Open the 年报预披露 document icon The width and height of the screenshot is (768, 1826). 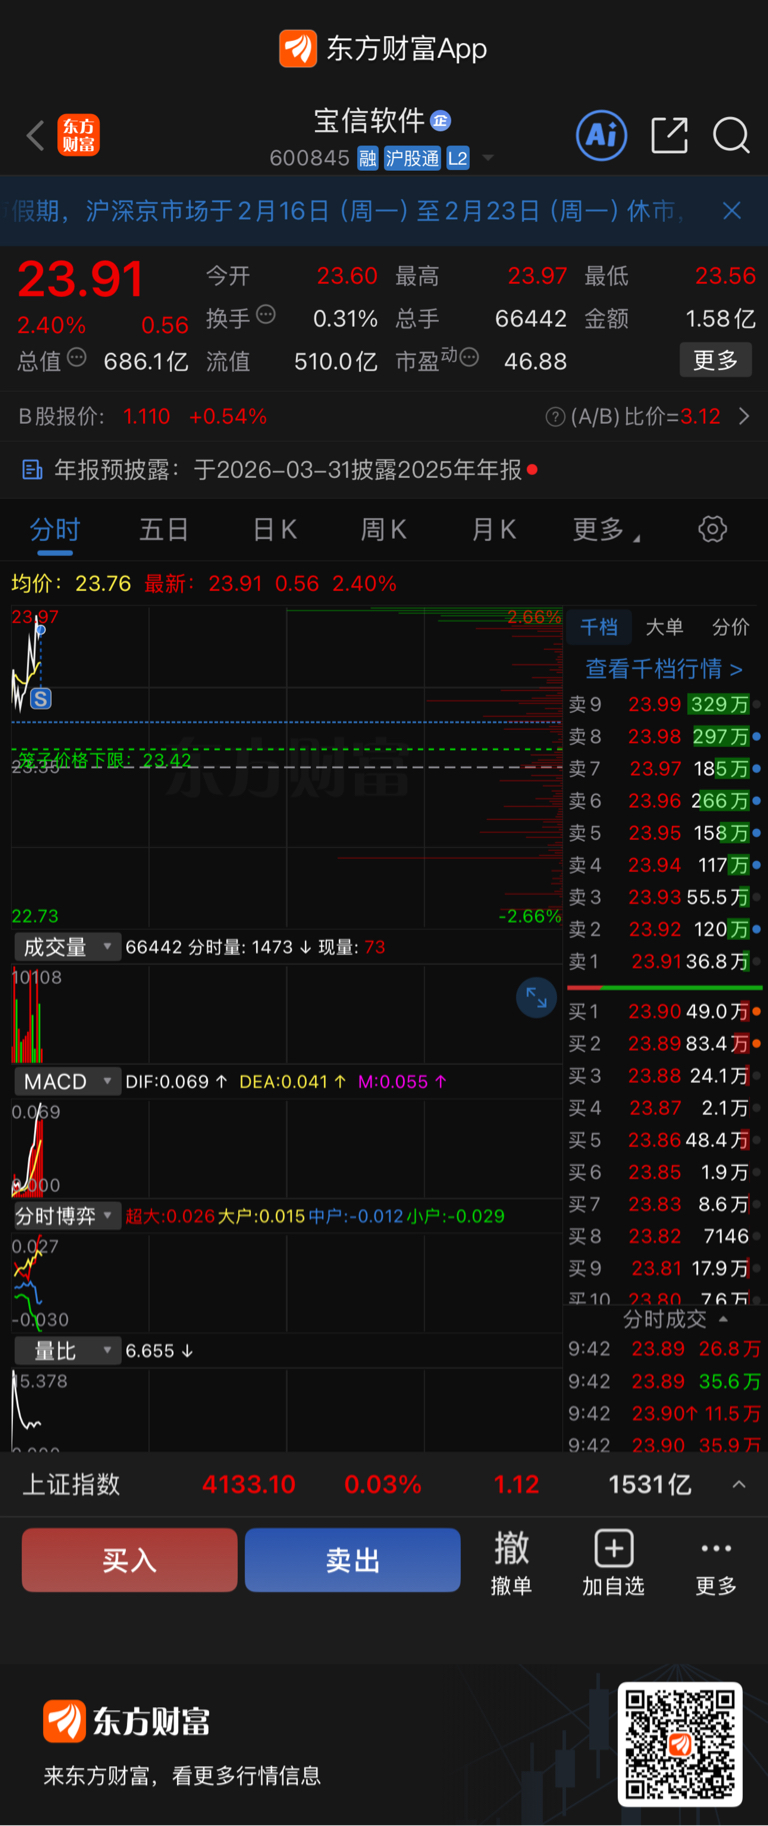32,469
